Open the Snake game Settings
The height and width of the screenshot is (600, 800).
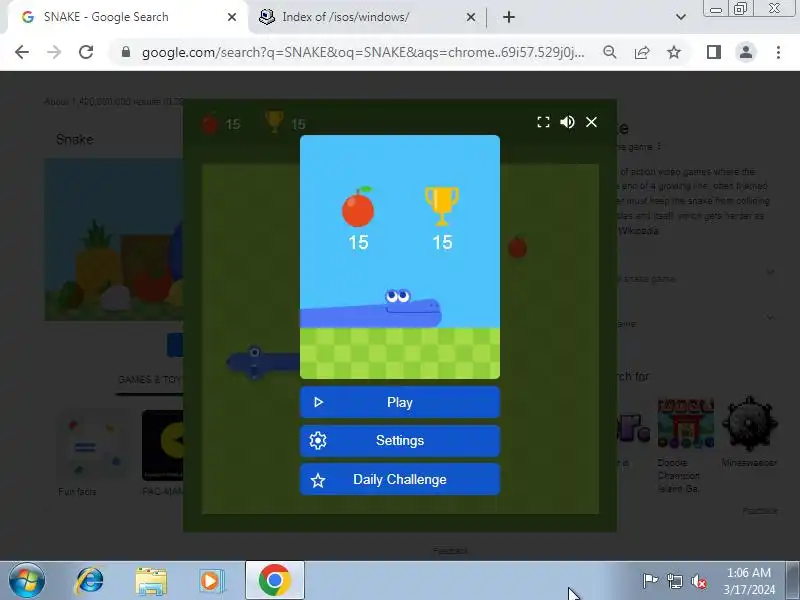point(399,440)
